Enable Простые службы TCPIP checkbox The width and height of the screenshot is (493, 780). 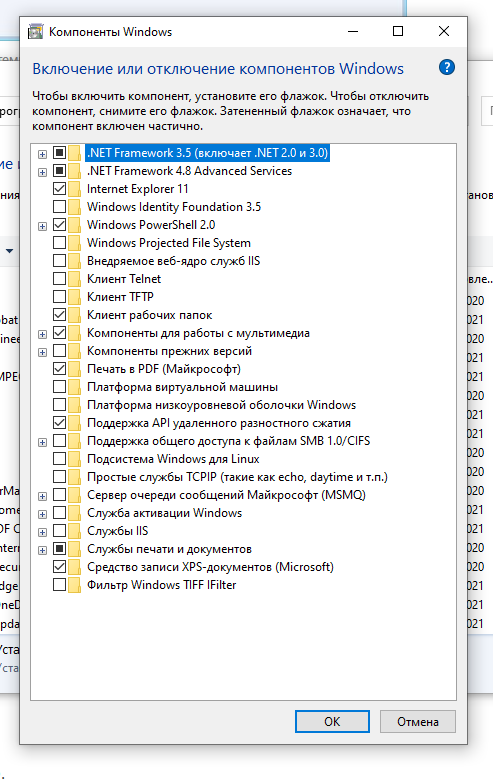[59, 477]
